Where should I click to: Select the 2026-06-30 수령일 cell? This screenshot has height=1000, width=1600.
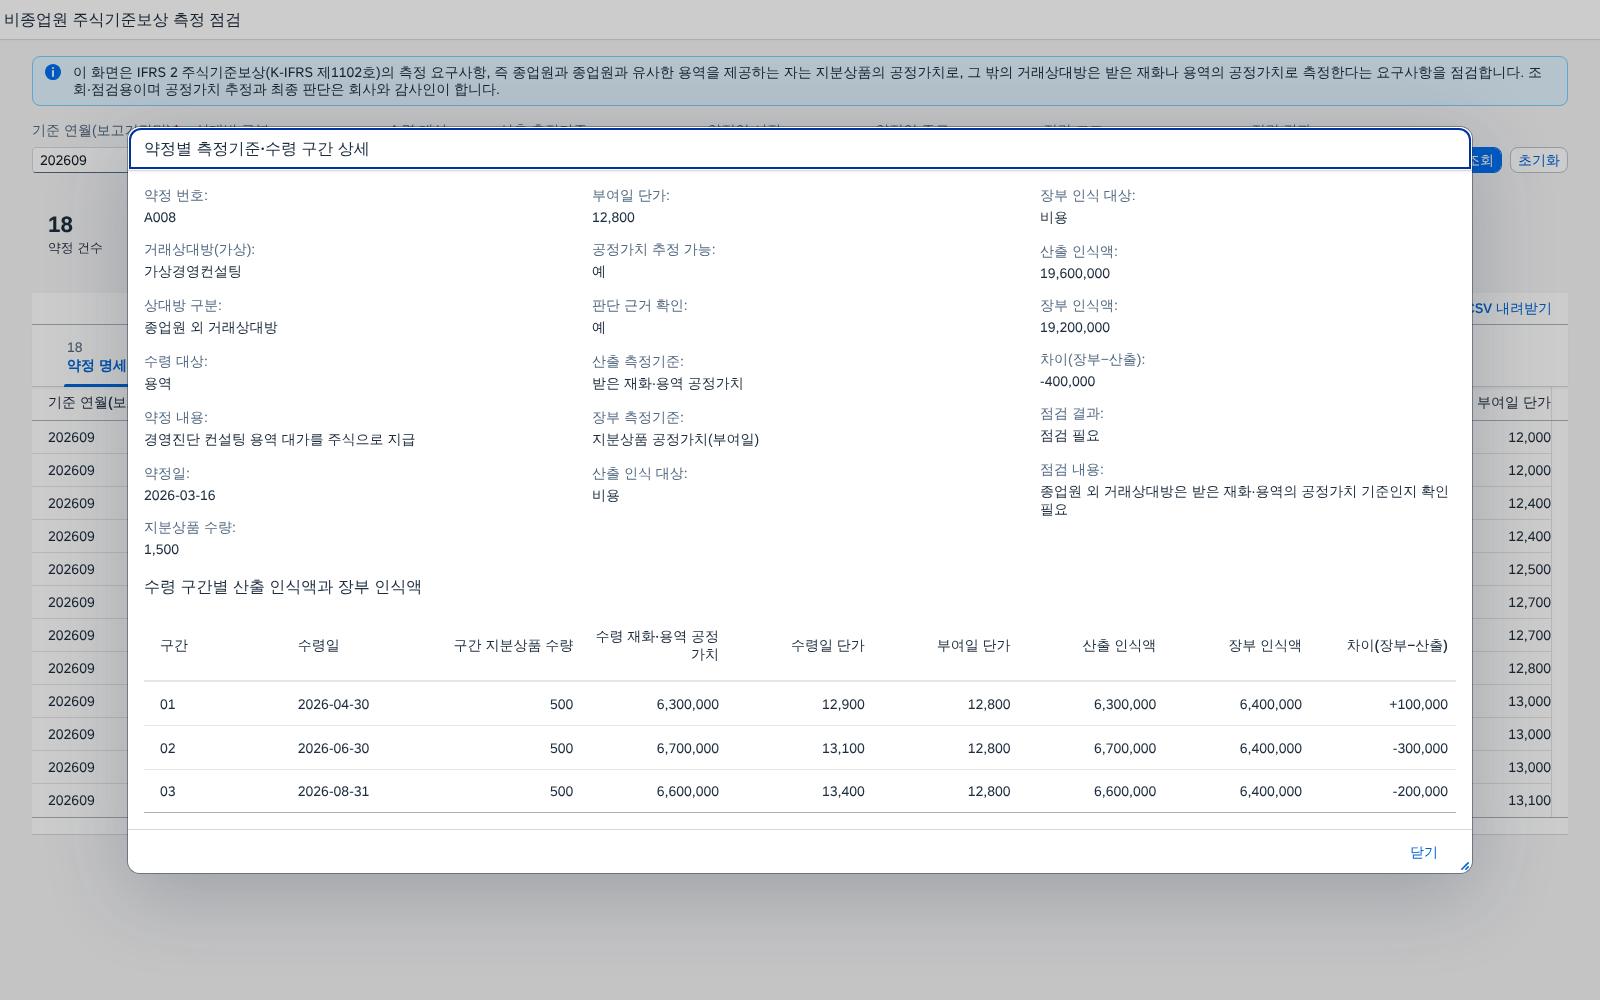333,749
